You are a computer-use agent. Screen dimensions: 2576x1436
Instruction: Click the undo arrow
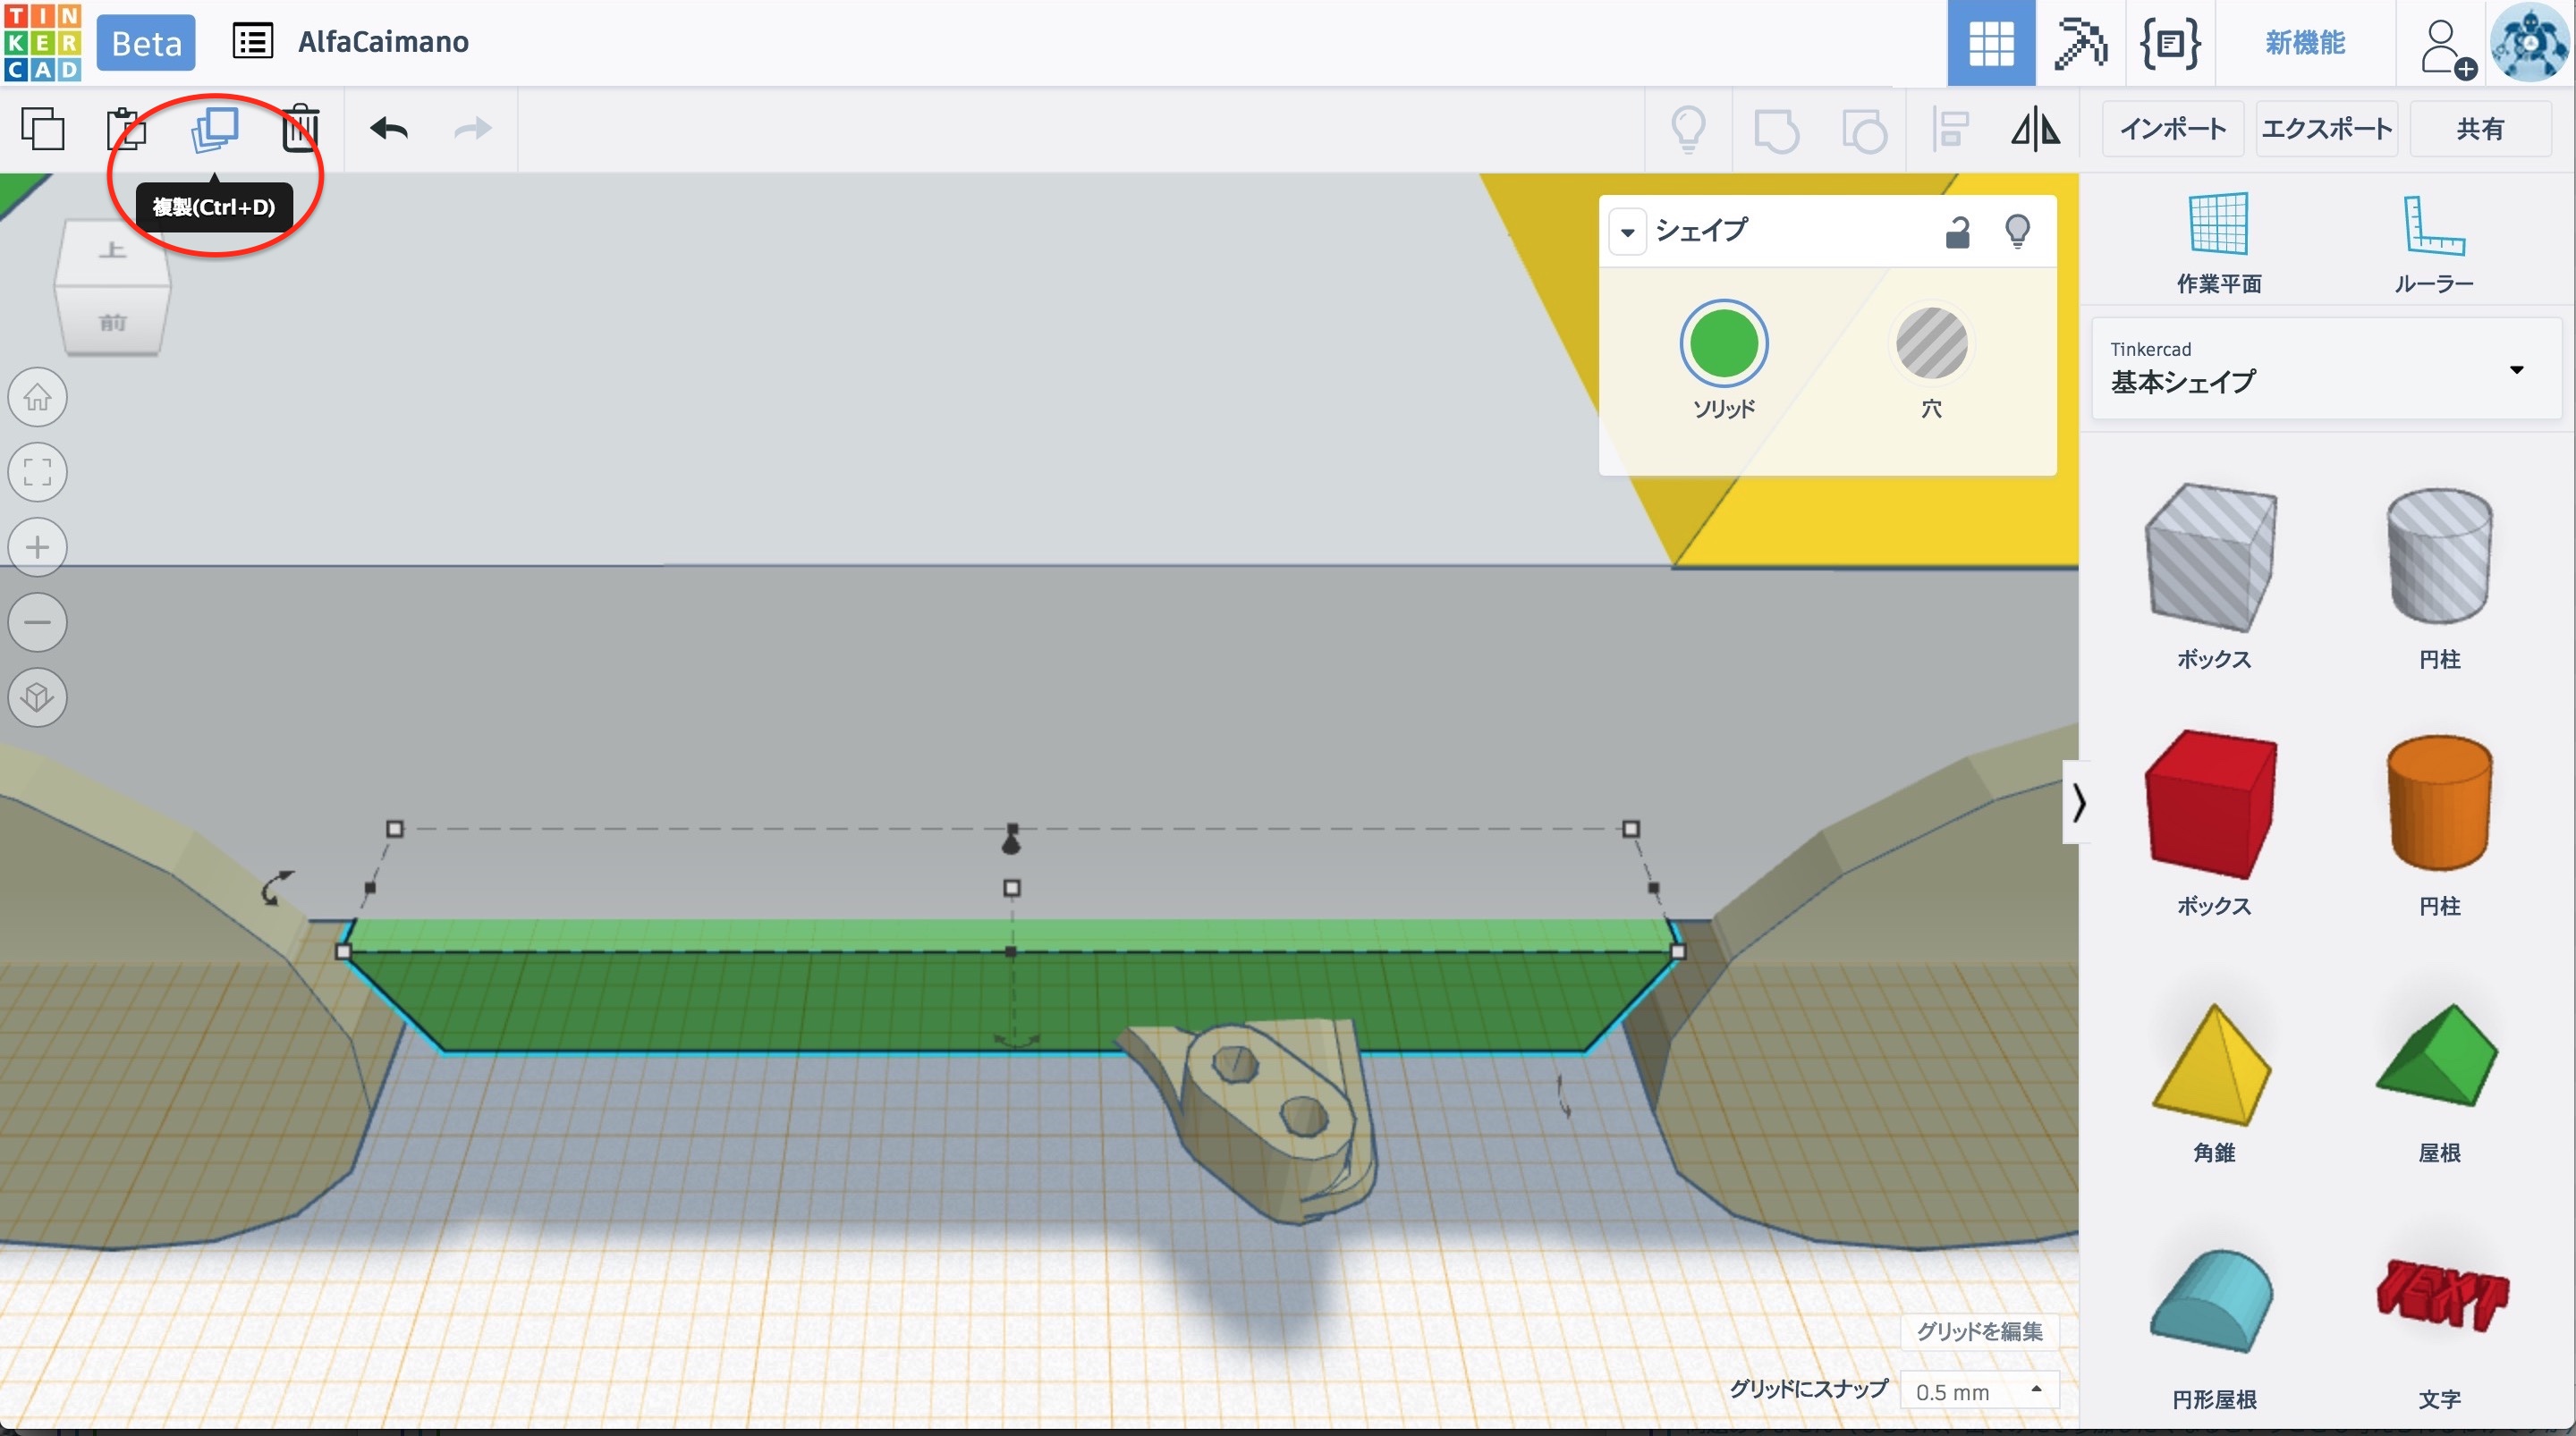(x=389, y=129)
